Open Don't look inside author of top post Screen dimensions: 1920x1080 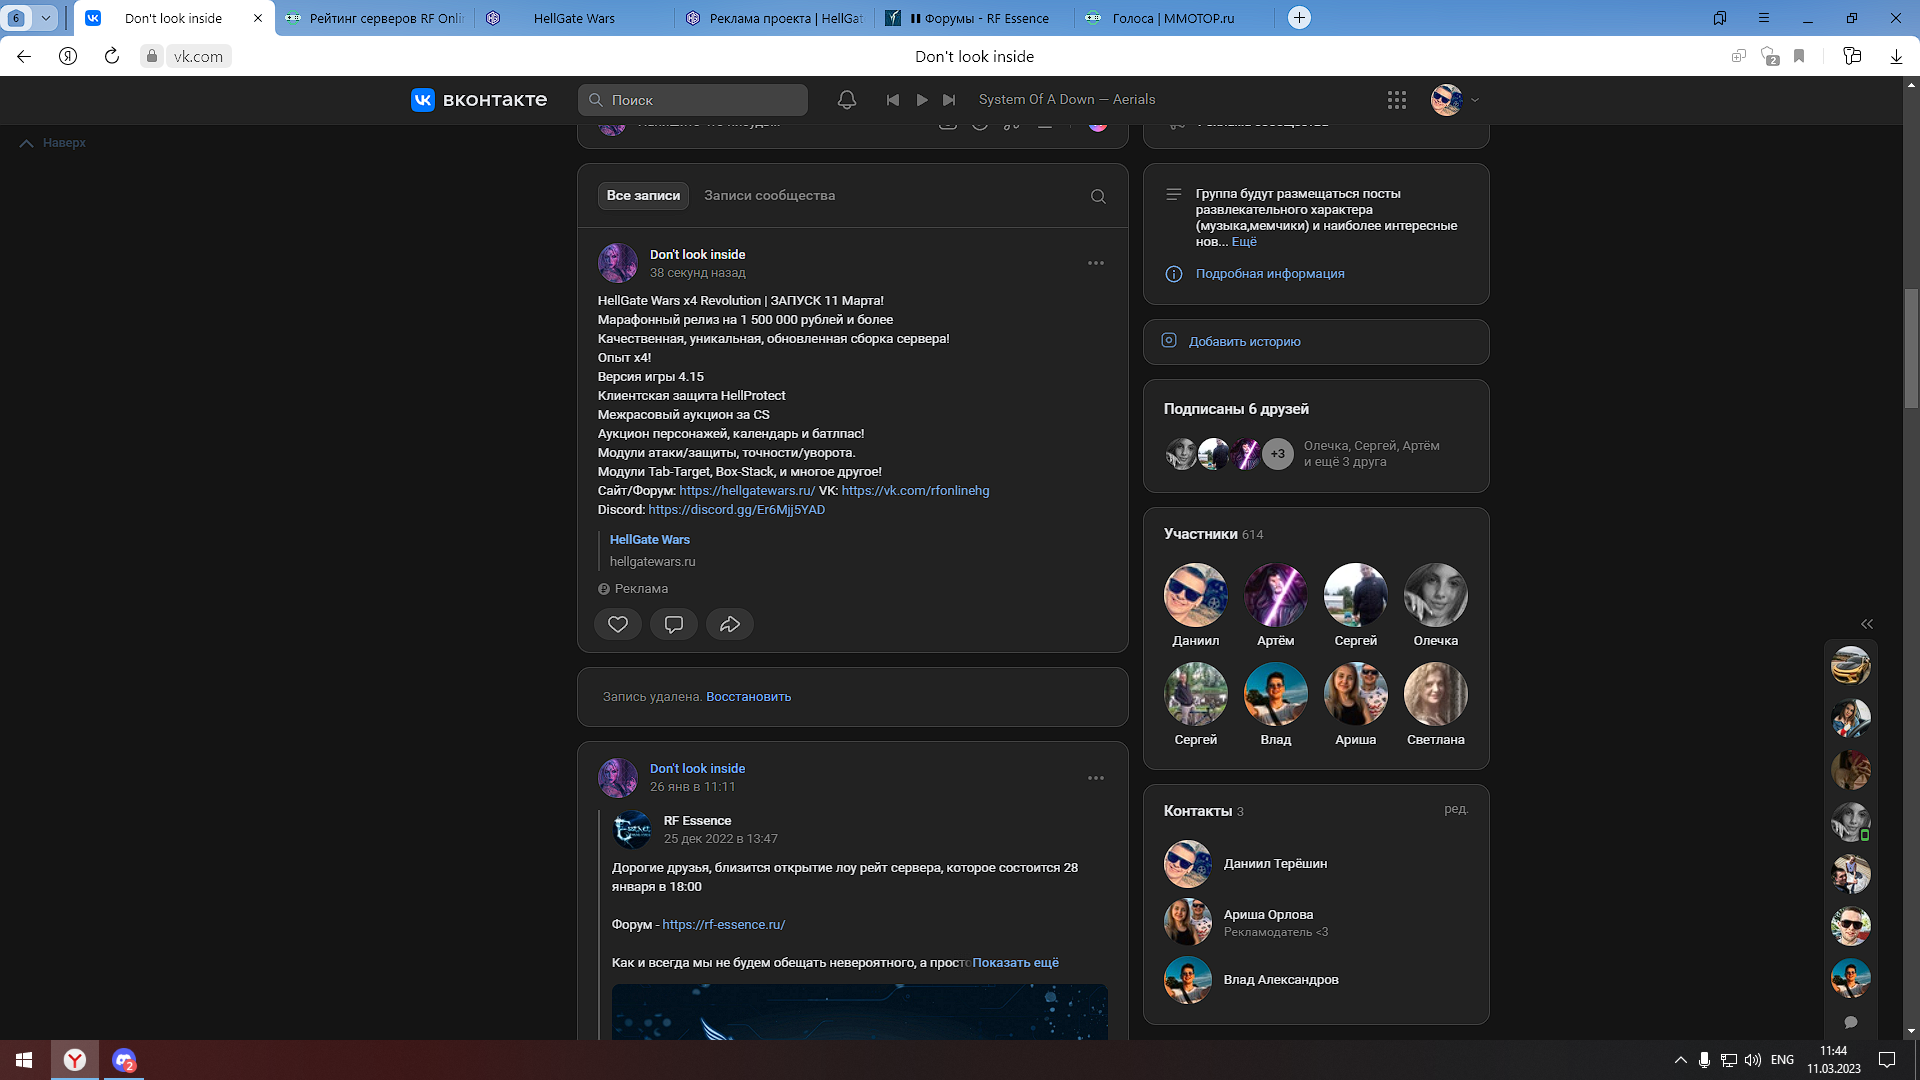[x=697, y=255]
